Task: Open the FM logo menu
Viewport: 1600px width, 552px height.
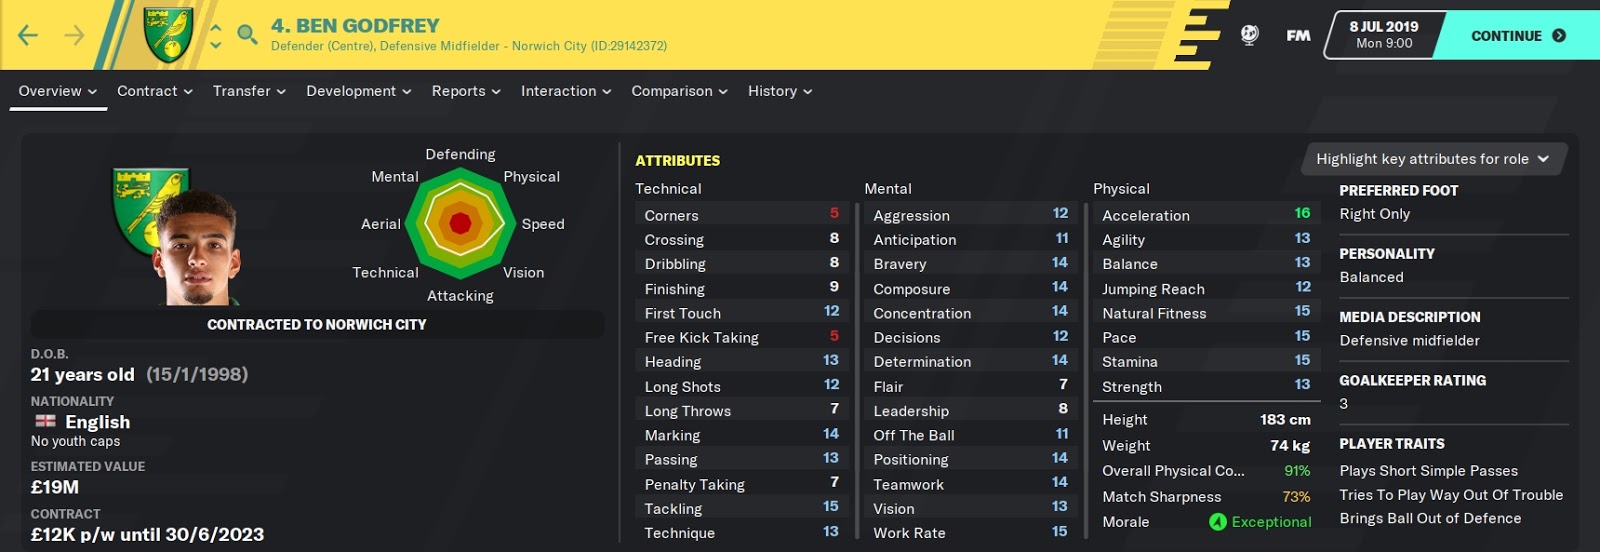Action: [1298, 36]
